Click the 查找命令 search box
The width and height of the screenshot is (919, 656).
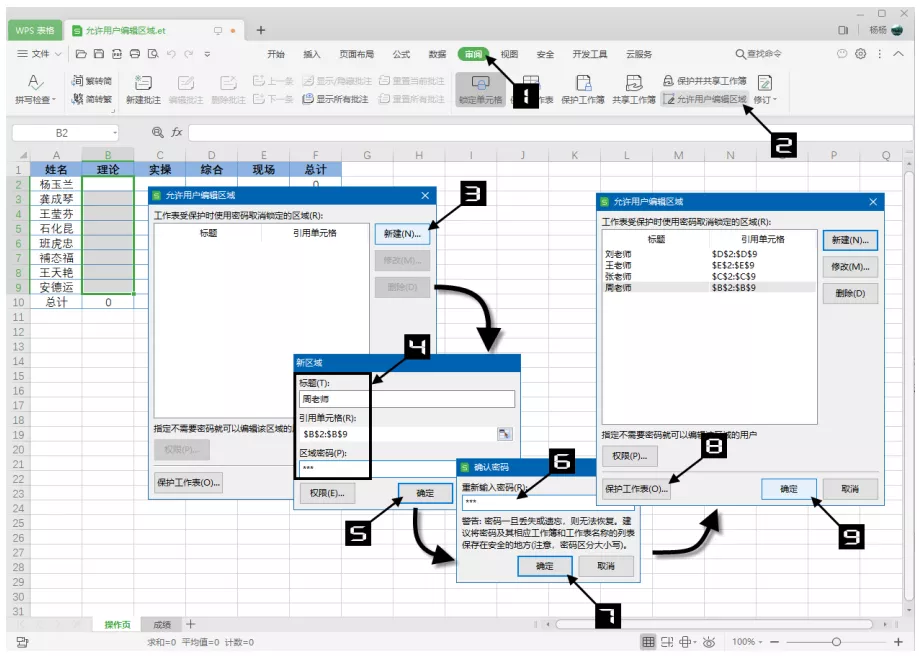point(758,54)
